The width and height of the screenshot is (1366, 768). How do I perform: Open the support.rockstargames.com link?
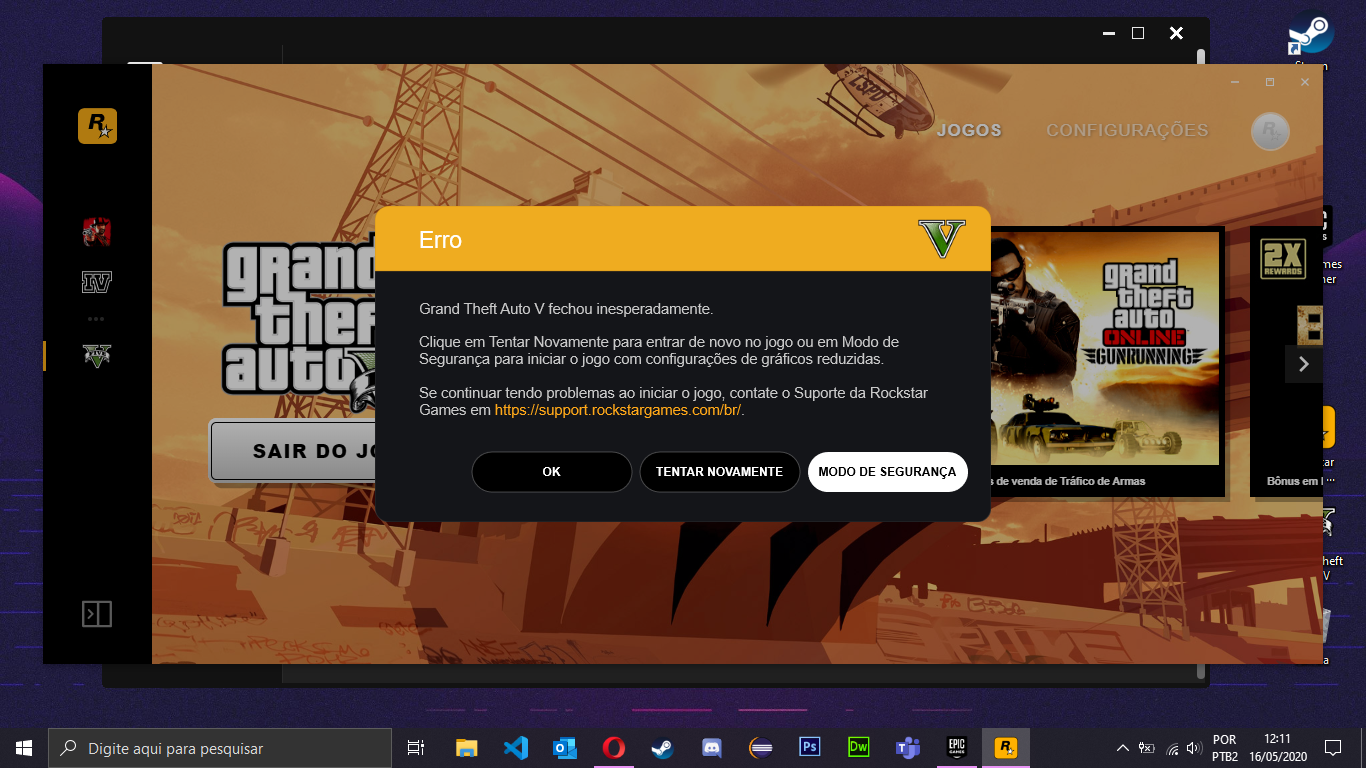(x=618, y=410)
